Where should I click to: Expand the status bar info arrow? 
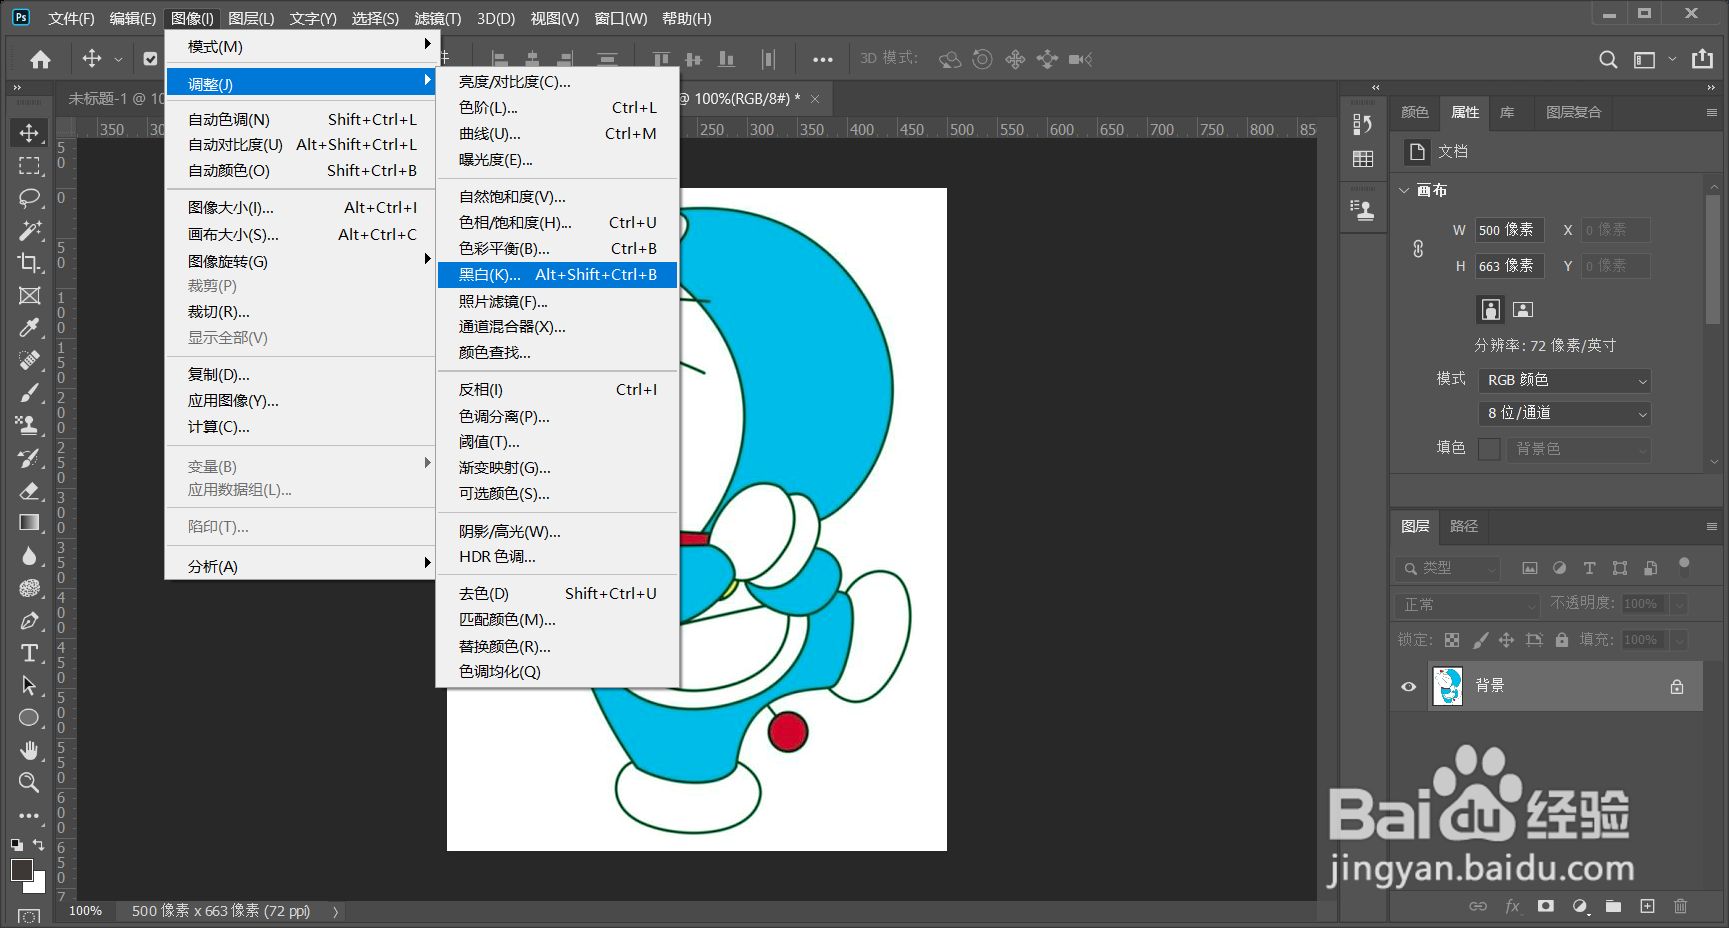[x=335, y=912]
